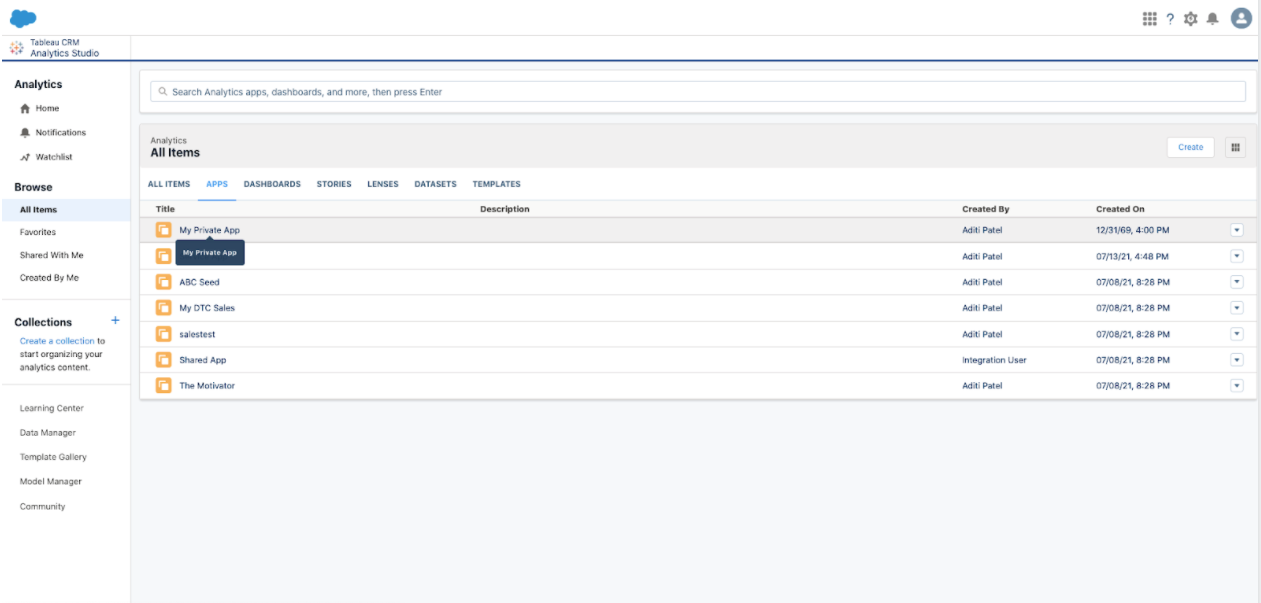The width and height of the screenshot is (1261, 603).
Task: Open the dropdown arrow for Shared App
Action: point(1236,360)
